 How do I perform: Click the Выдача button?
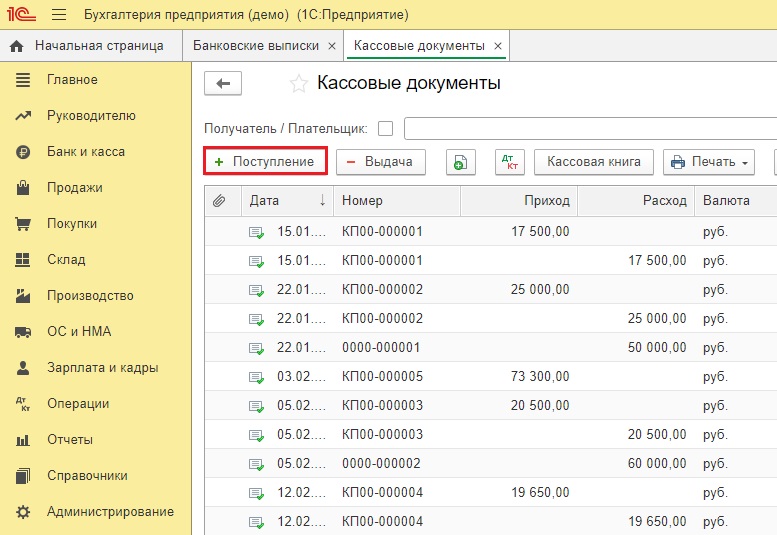(x=381, y=162)
